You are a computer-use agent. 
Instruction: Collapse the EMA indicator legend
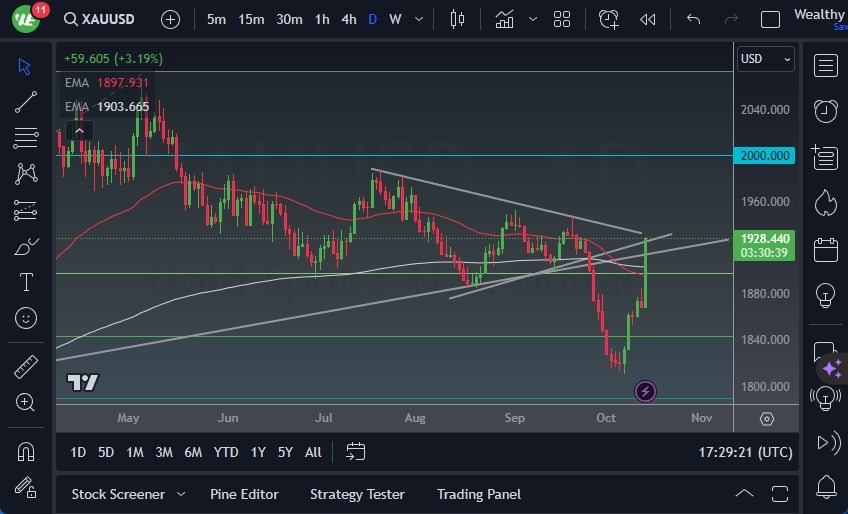(x=78, y=129)
